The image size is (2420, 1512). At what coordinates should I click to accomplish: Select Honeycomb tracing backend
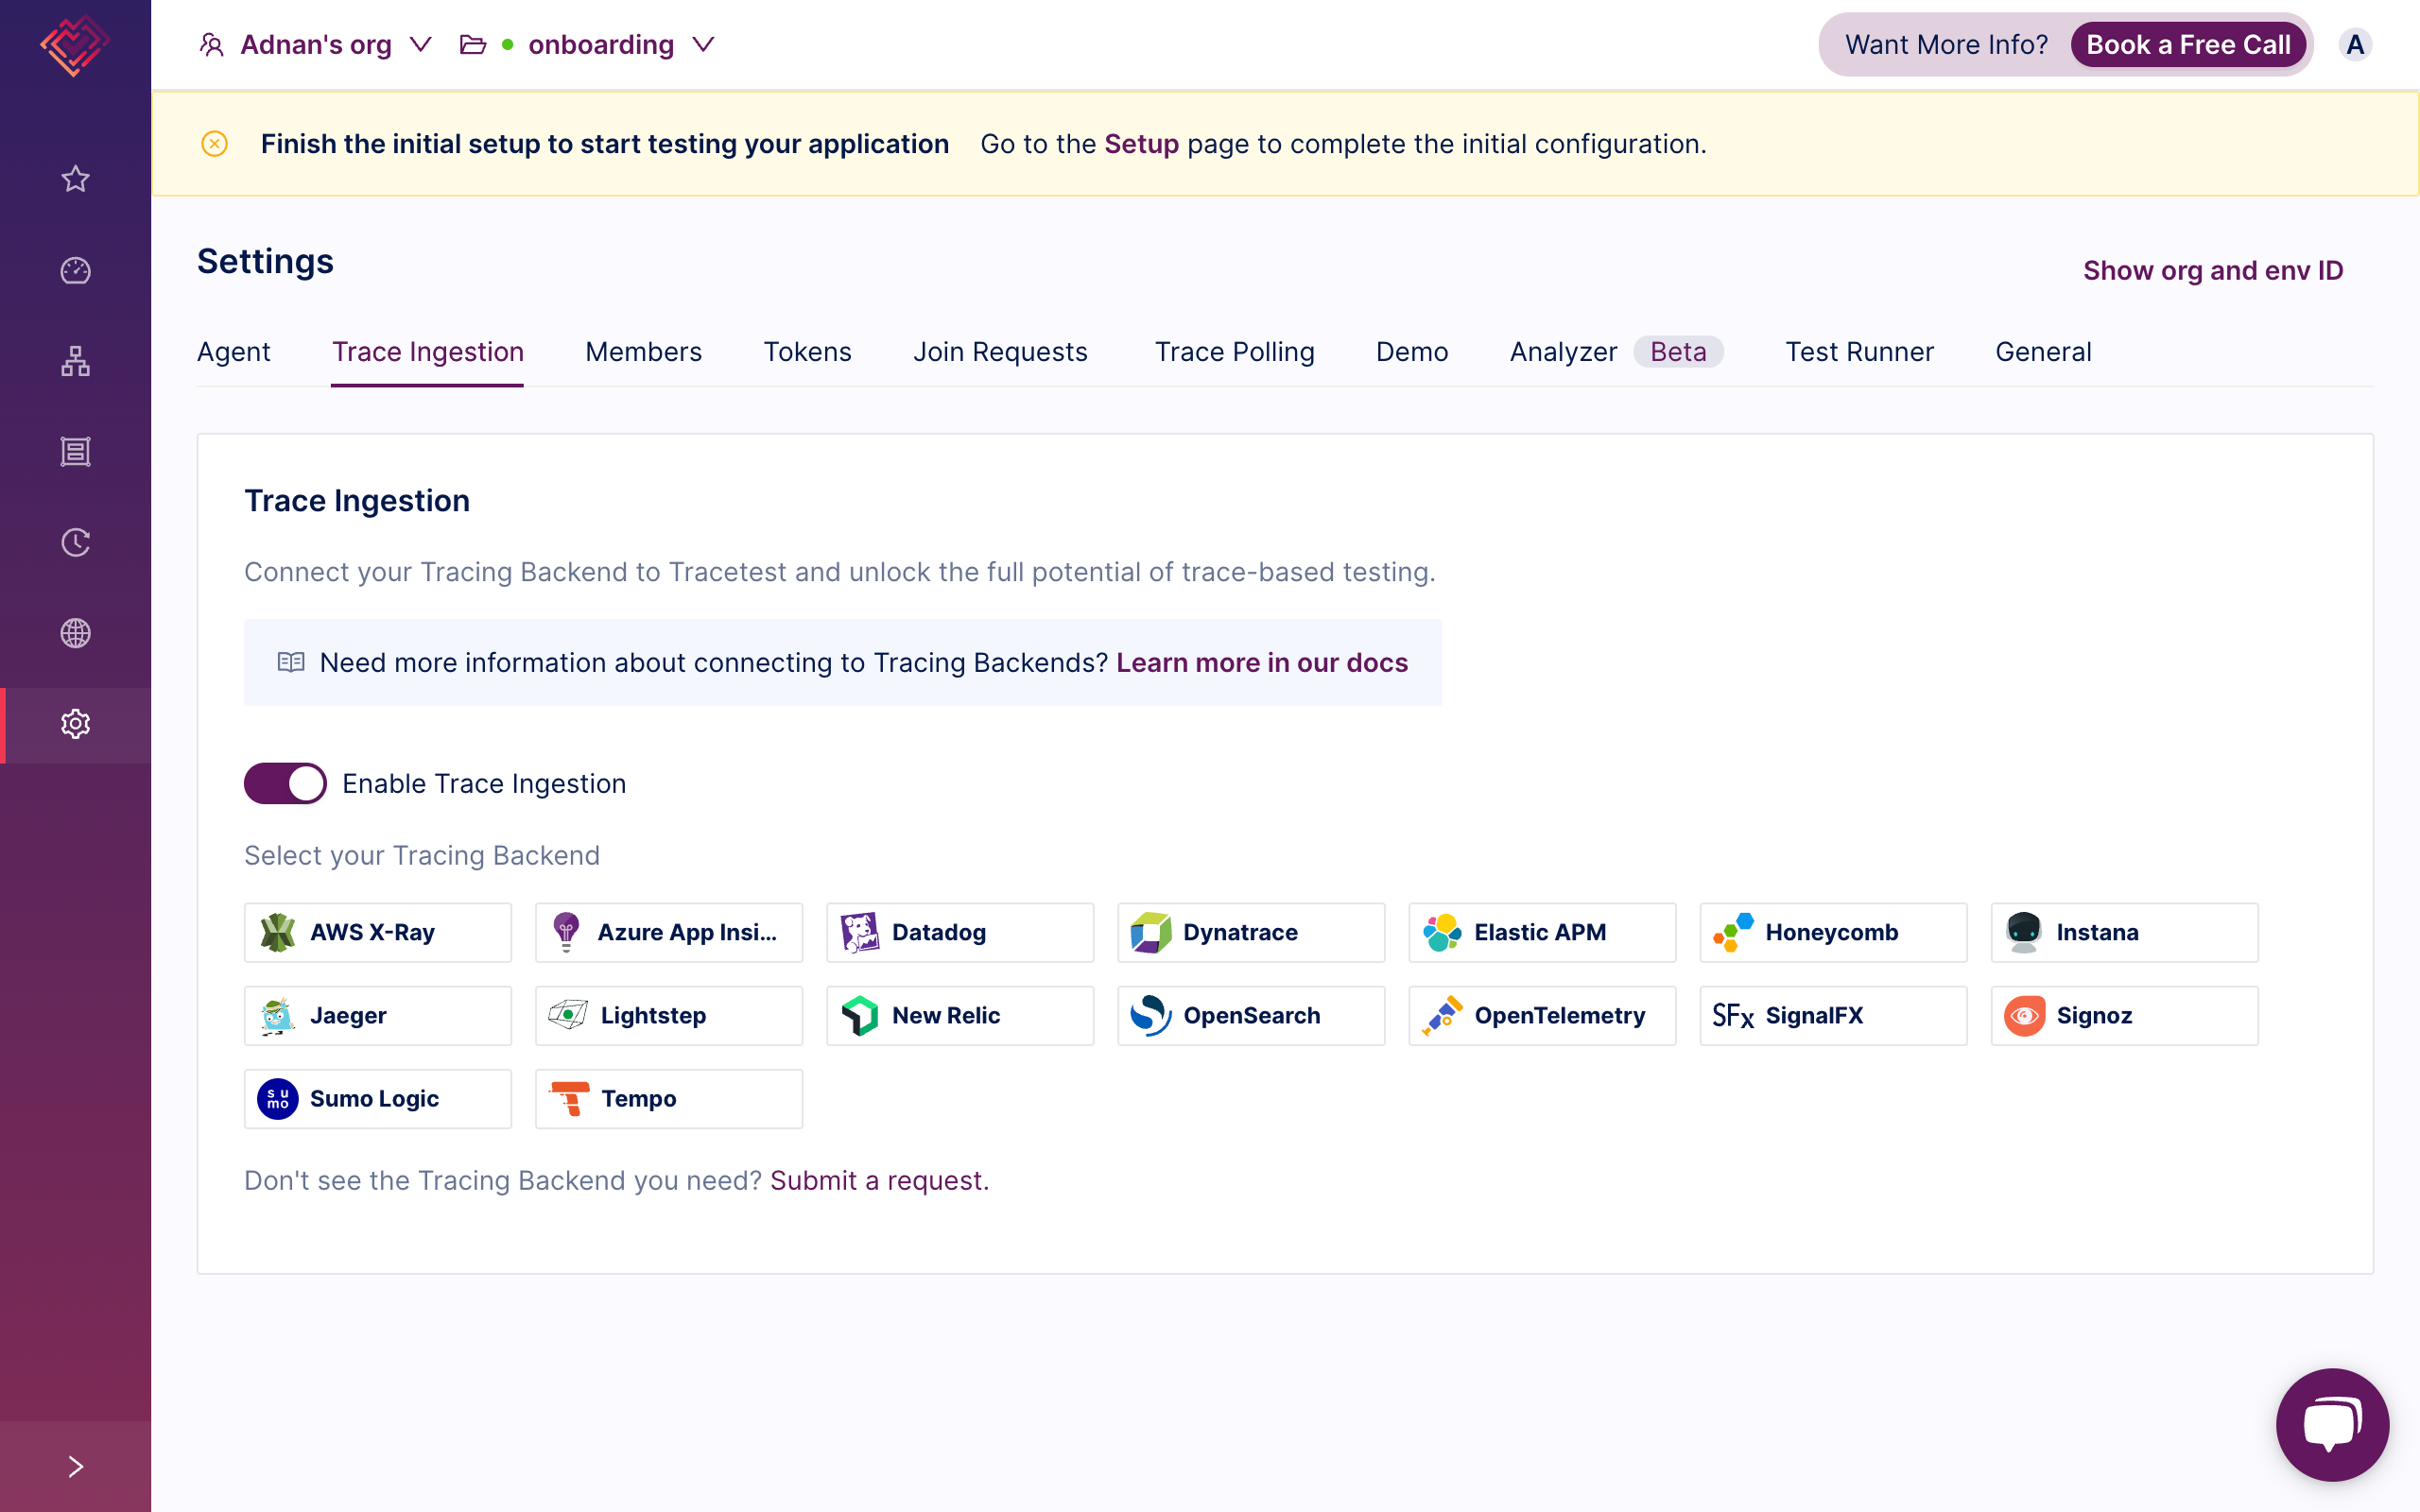tap(1833, 932)
